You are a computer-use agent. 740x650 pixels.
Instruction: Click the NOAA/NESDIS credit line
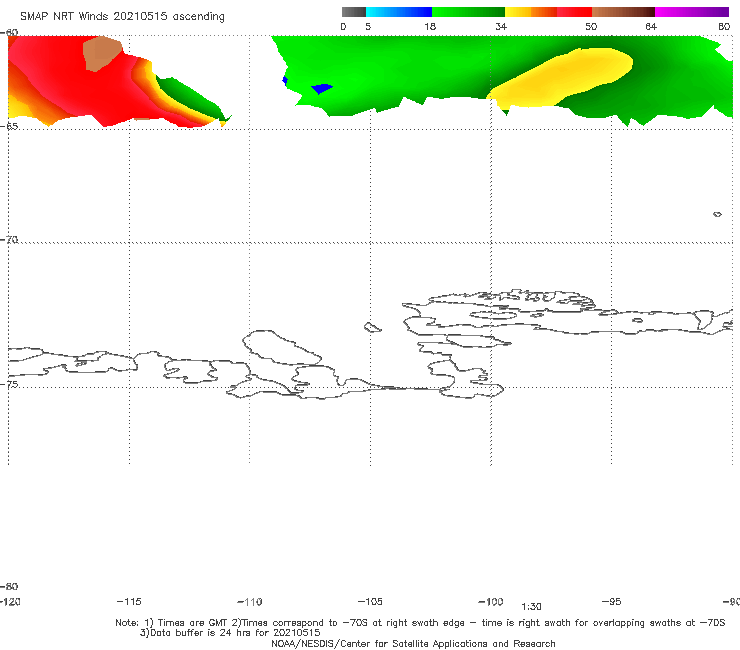click(x=413, y=644)
